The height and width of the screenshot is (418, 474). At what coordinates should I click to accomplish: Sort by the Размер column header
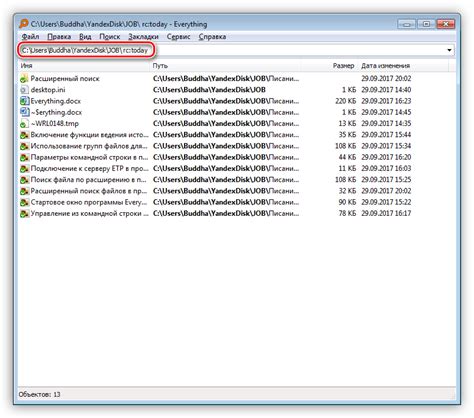343,66
